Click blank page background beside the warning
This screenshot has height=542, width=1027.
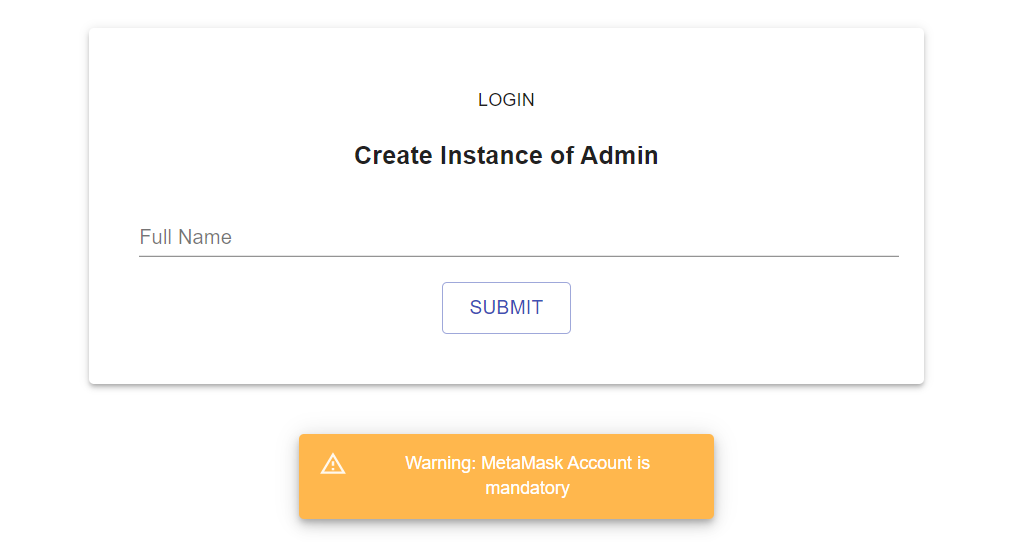[x=851, y=477]
